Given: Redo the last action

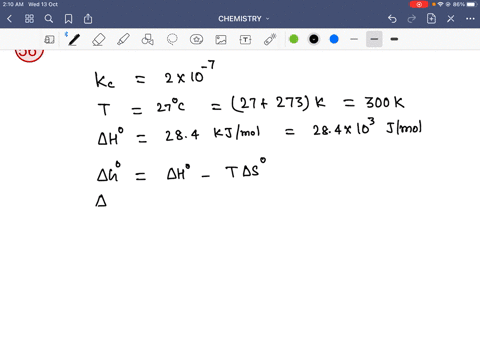Looking at the screenshot, I should 412,19.
